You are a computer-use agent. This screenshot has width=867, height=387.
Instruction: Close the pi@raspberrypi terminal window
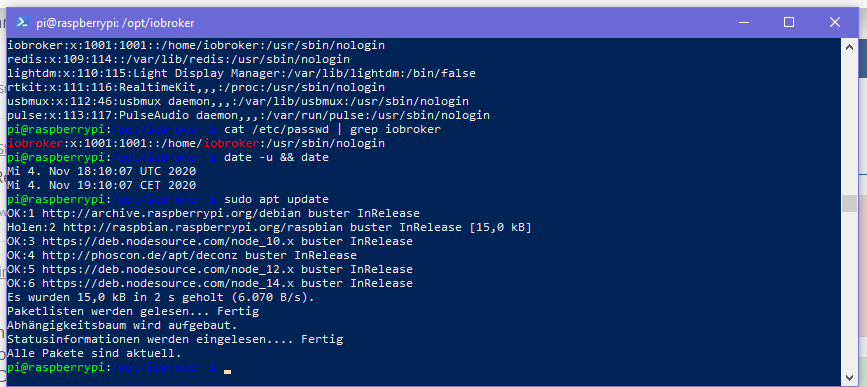834,23
